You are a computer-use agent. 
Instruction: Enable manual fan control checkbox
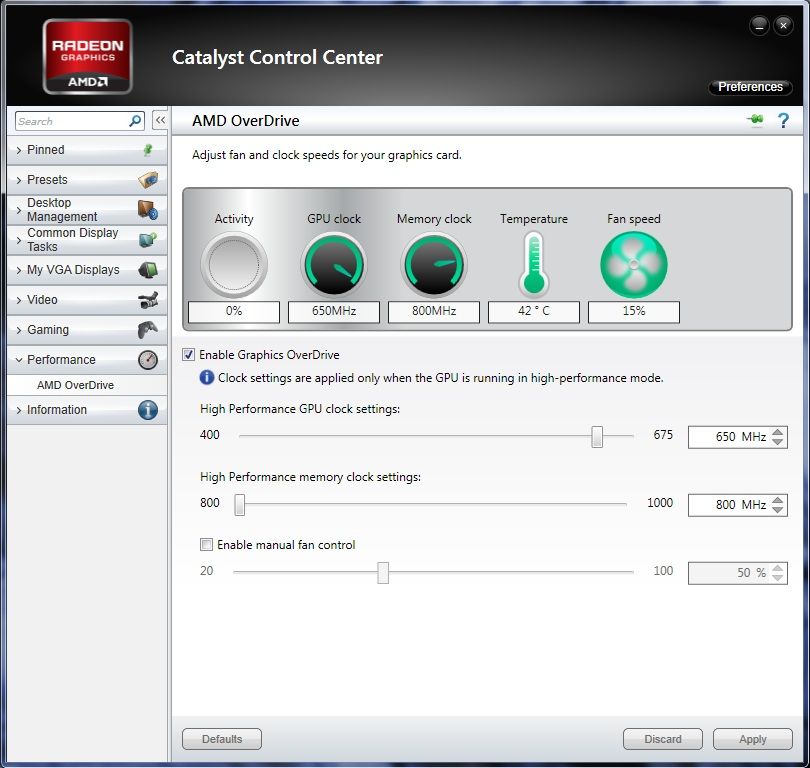coord(207,545)
